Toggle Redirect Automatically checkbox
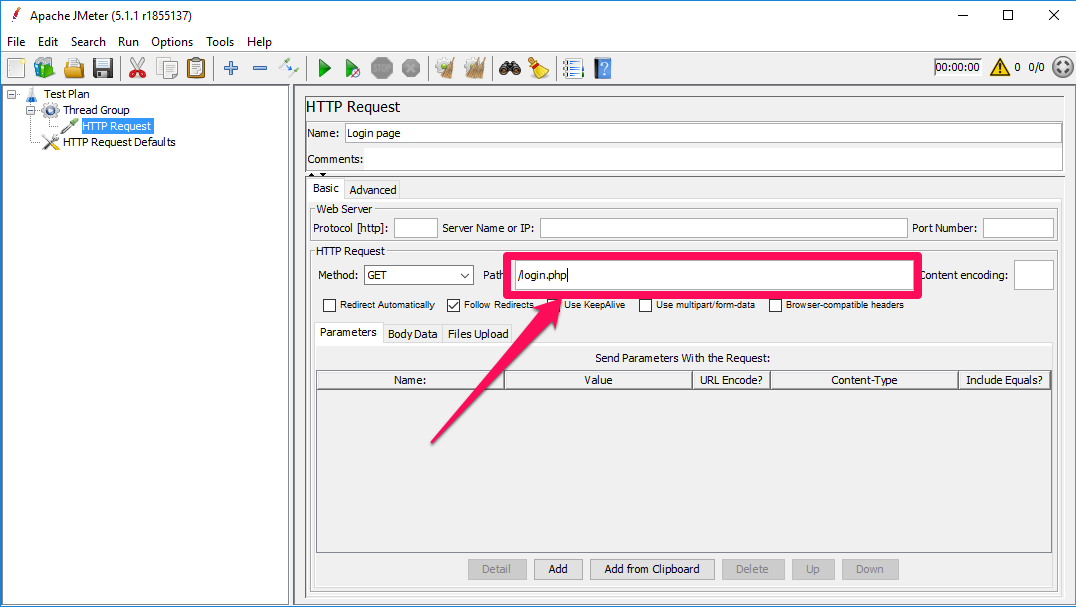Image resolution: width=1076 pixels, height=607 pixels. 329,305
